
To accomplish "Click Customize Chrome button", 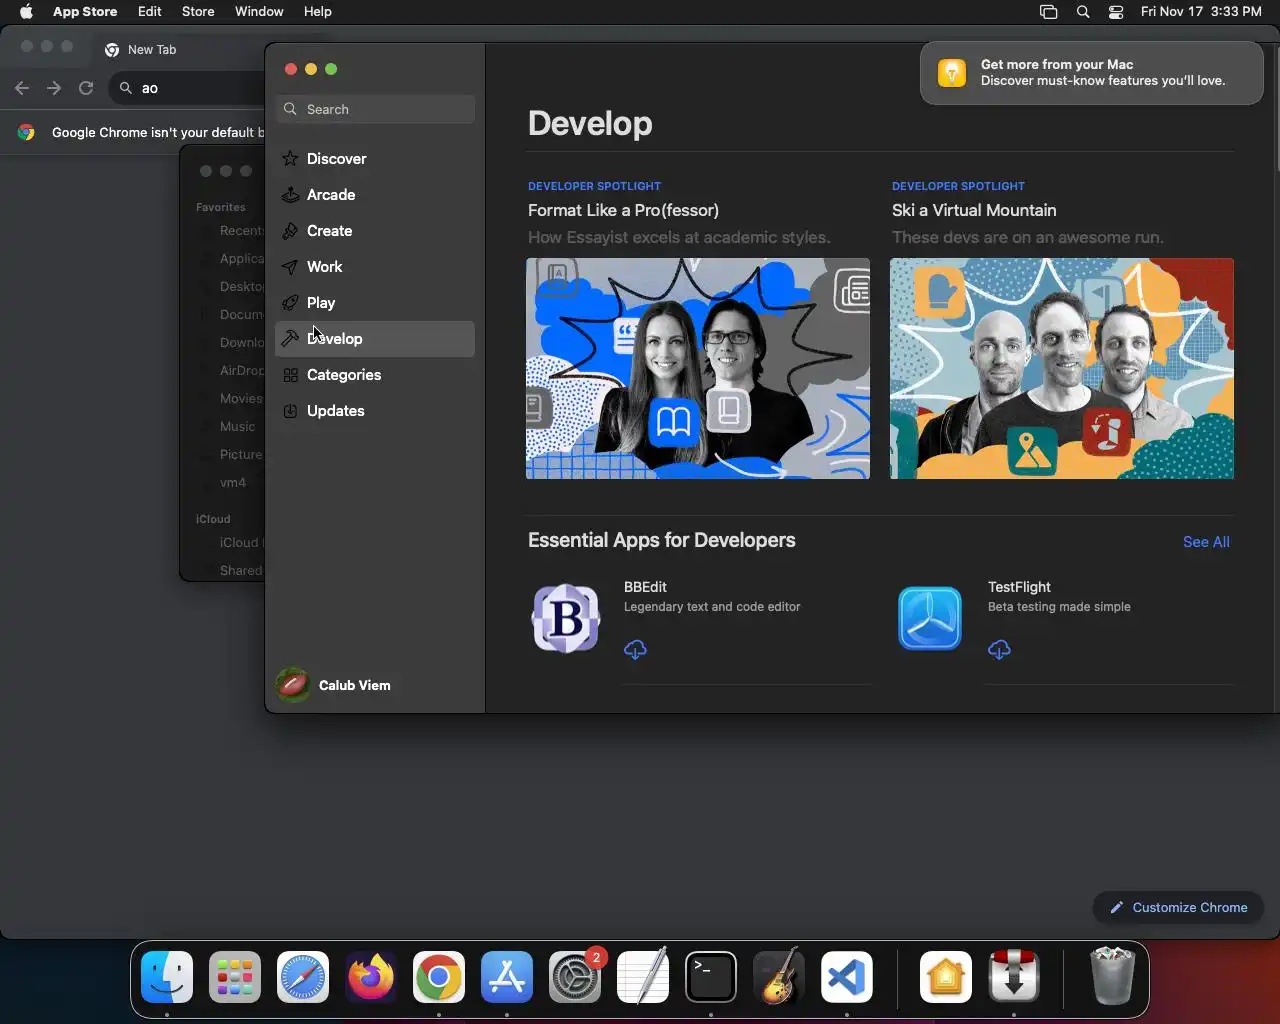I will [1178, 908].
